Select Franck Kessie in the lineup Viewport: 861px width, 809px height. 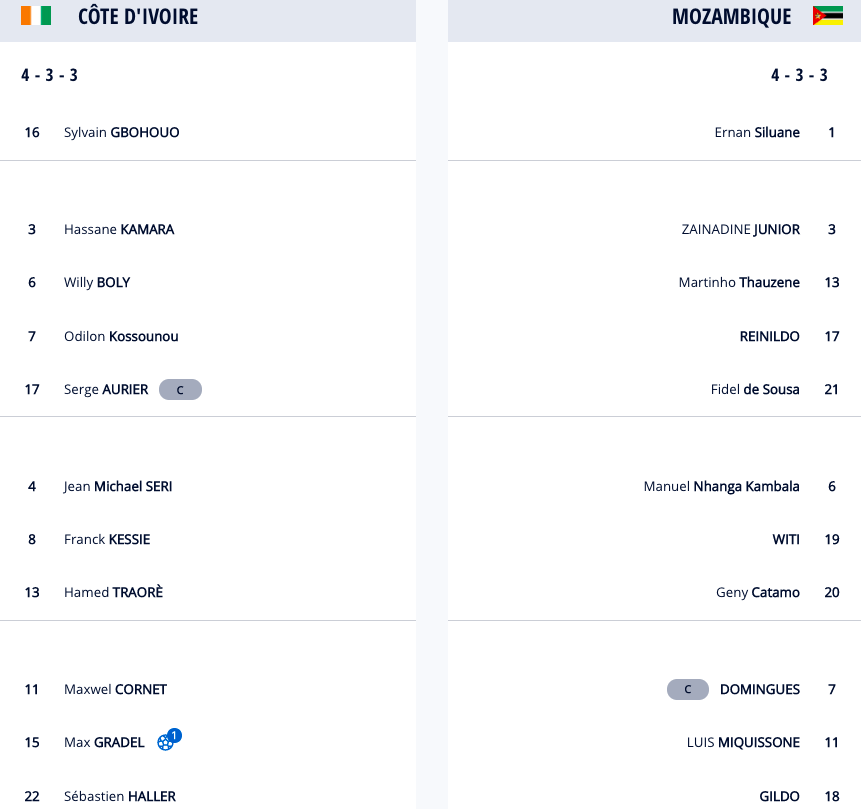click(x=106, y=539)
